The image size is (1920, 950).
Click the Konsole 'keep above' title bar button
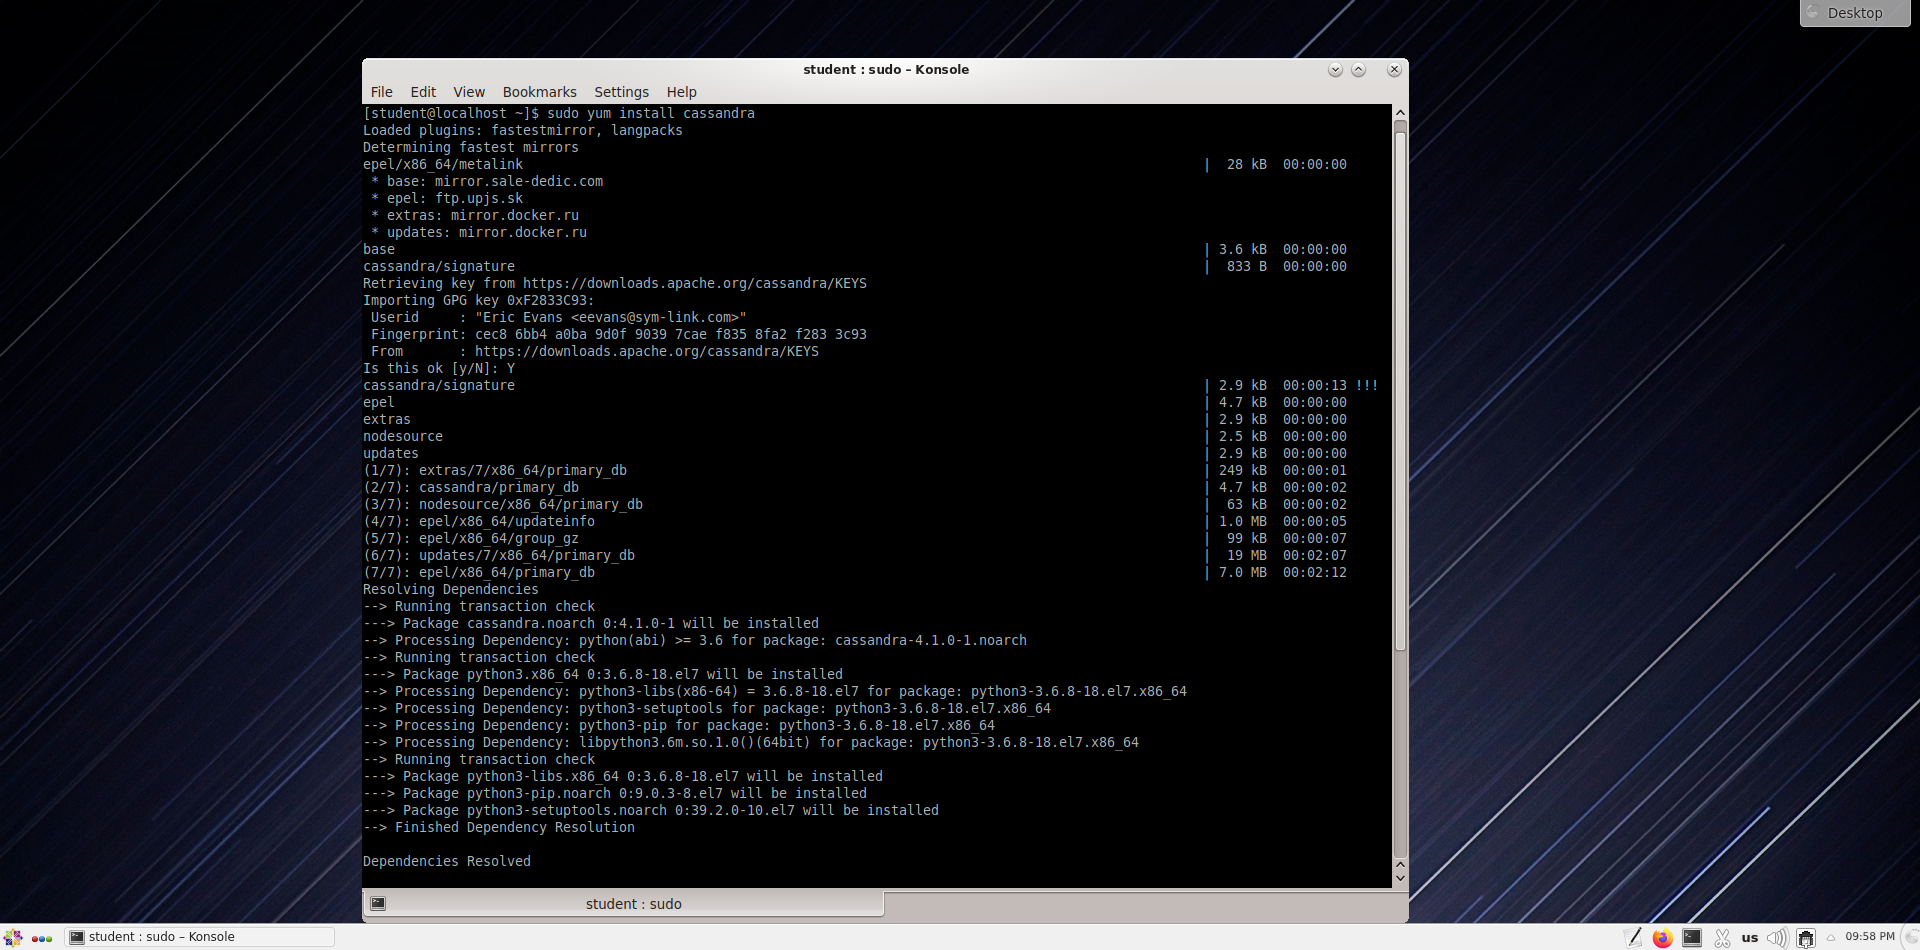click(x=1358, y=70)
